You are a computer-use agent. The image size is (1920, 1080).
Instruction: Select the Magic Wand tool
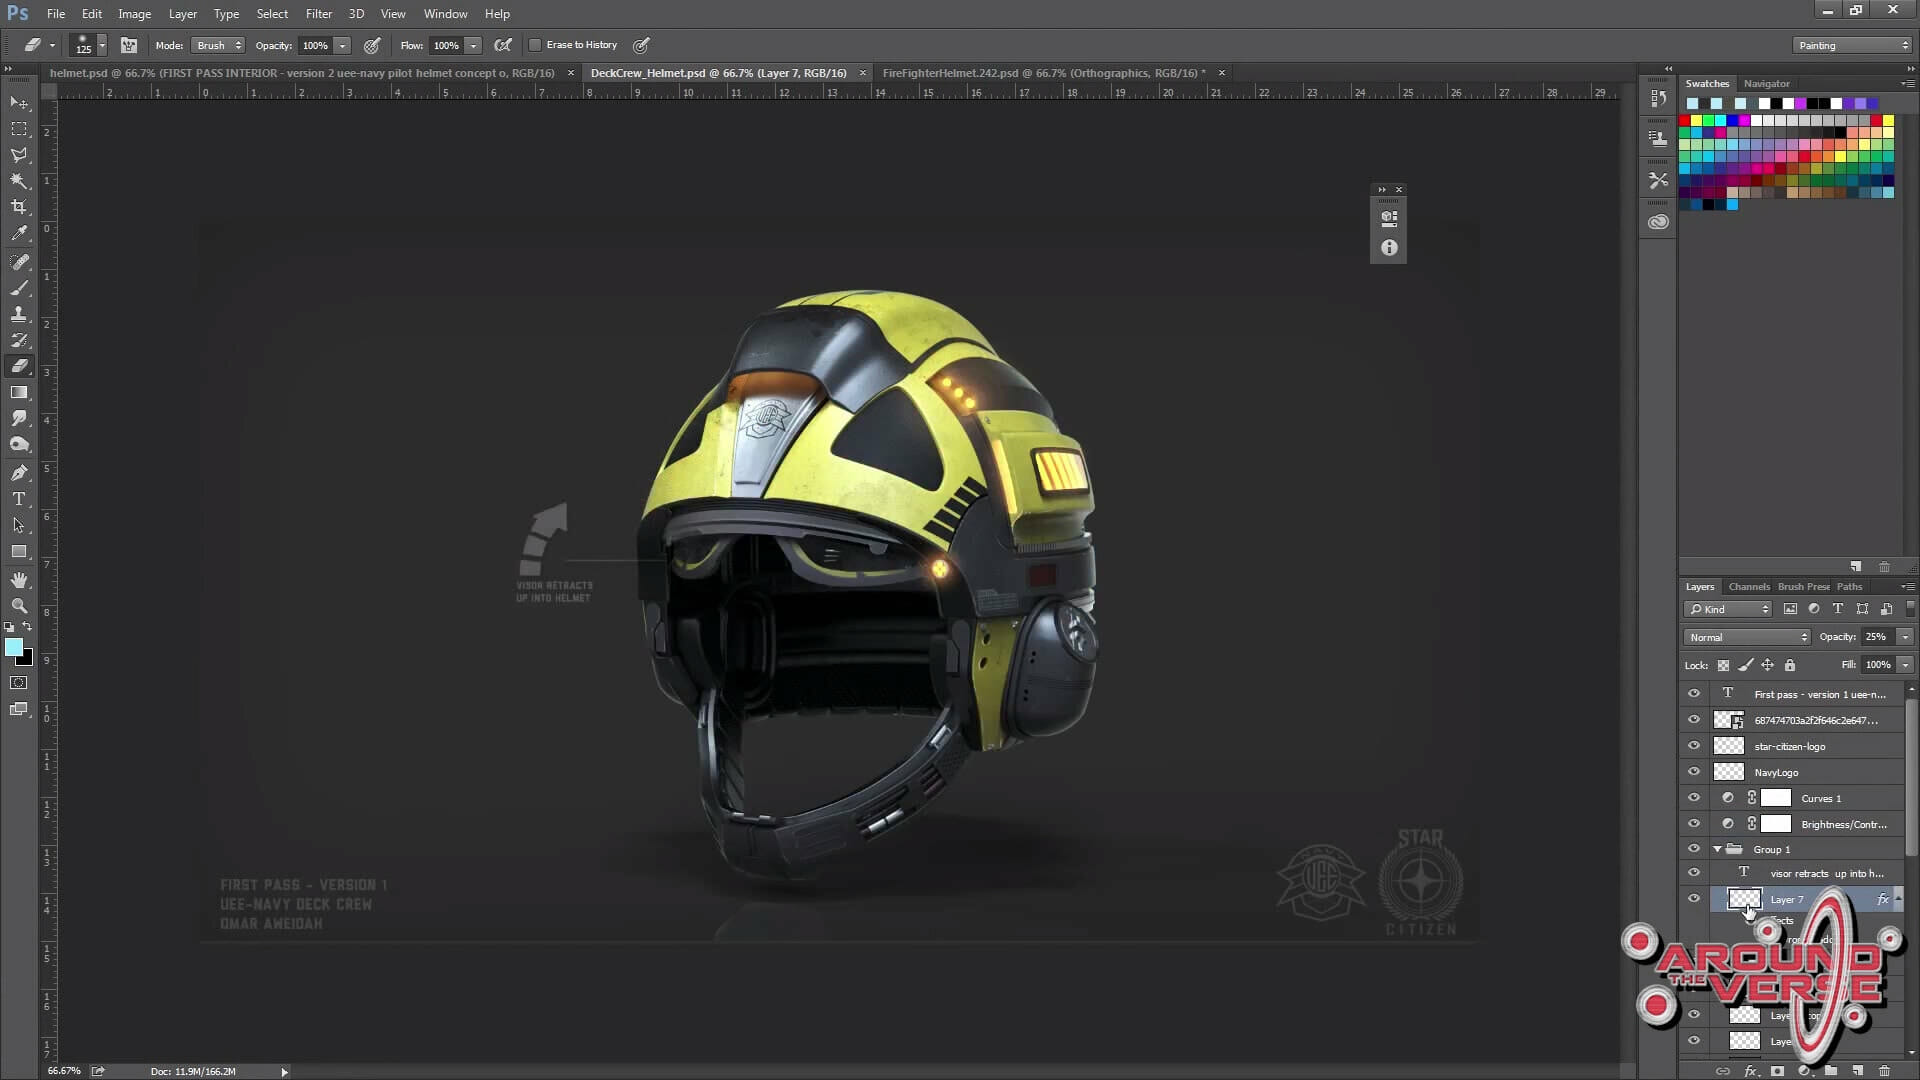[19, 181]
